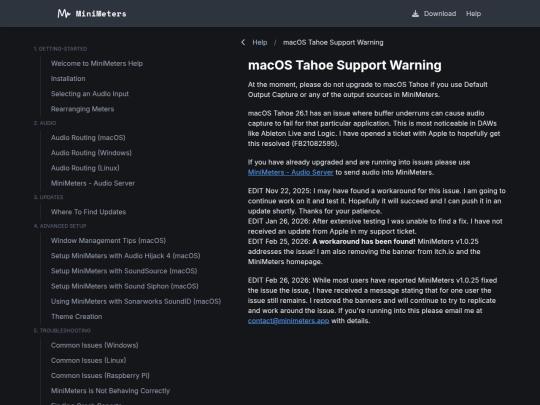Open the Installation help page
540x405 pixels.
[x=68, y=79]
